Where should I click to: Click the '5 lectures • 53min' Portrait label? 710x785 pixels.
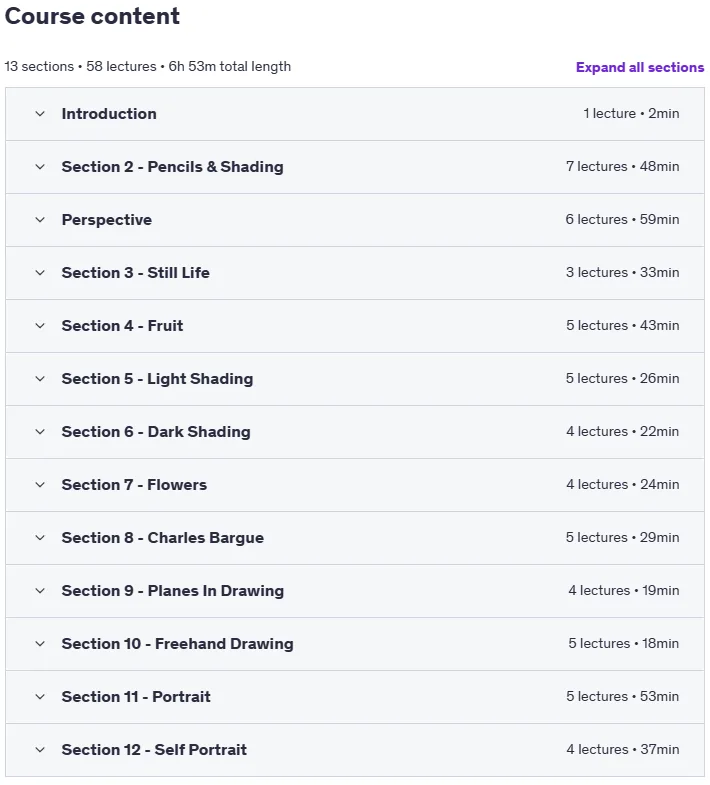[622, 696]
